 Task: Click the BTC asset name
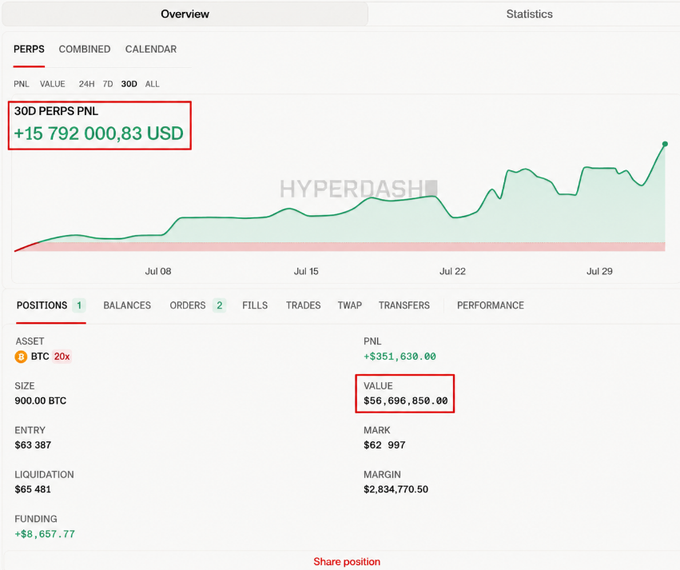click(x=40, y=357)
